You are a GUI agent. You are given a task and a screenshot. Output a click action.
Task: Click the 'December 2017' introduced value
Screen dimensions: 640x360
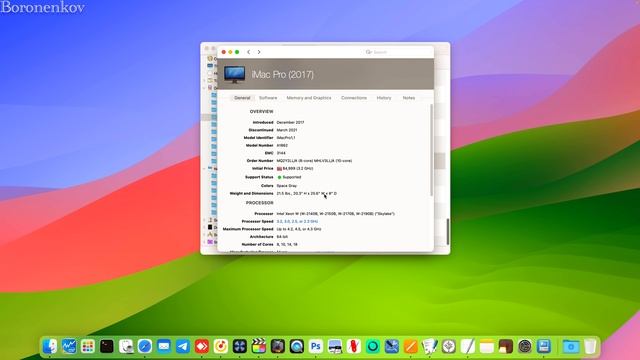(x=290, y=122)
